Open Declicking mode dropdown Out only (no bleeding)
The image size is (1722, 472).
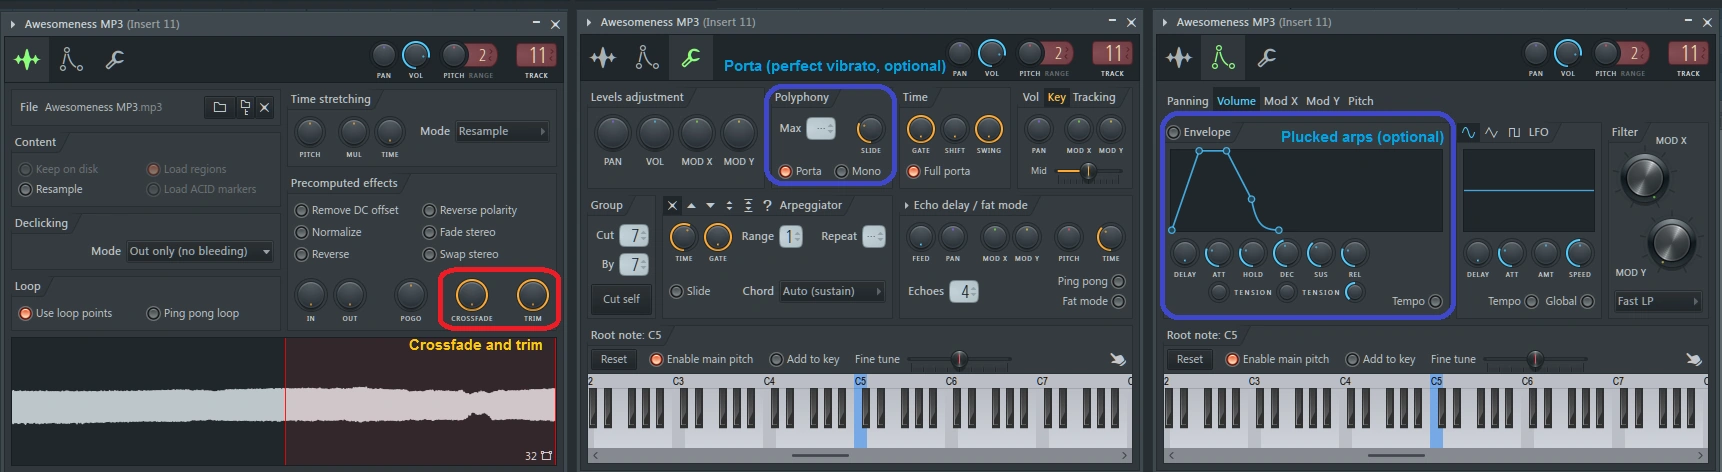tap(199, 251)
